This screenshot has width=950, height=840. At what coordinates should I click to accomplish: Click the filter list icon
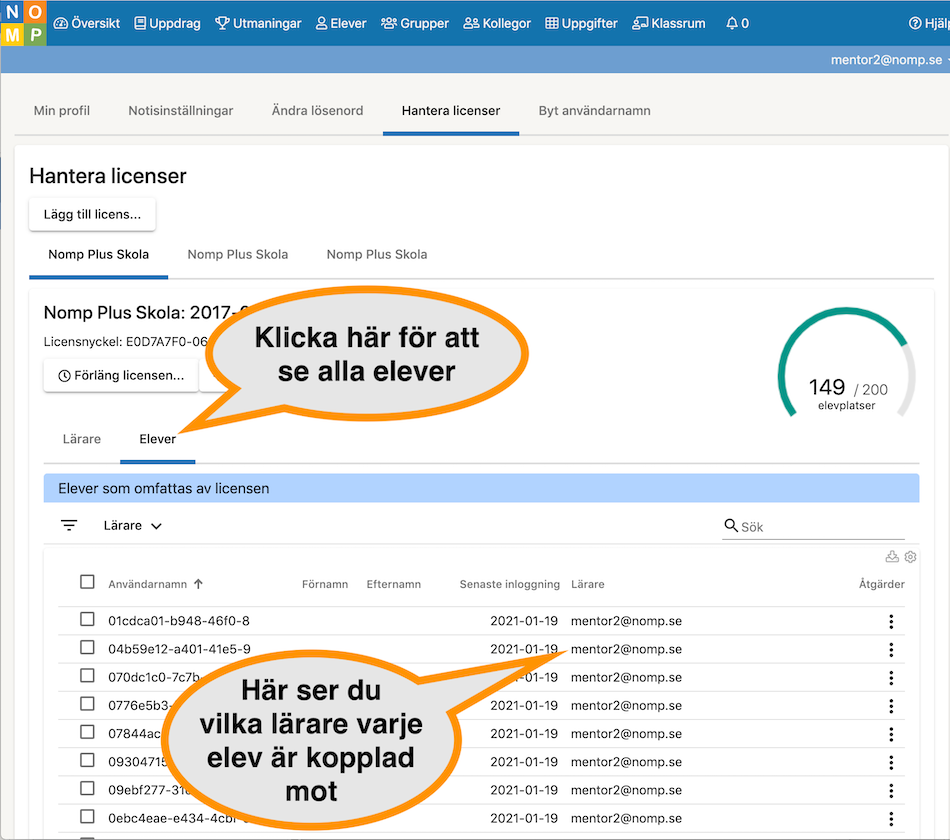point(69,525)
